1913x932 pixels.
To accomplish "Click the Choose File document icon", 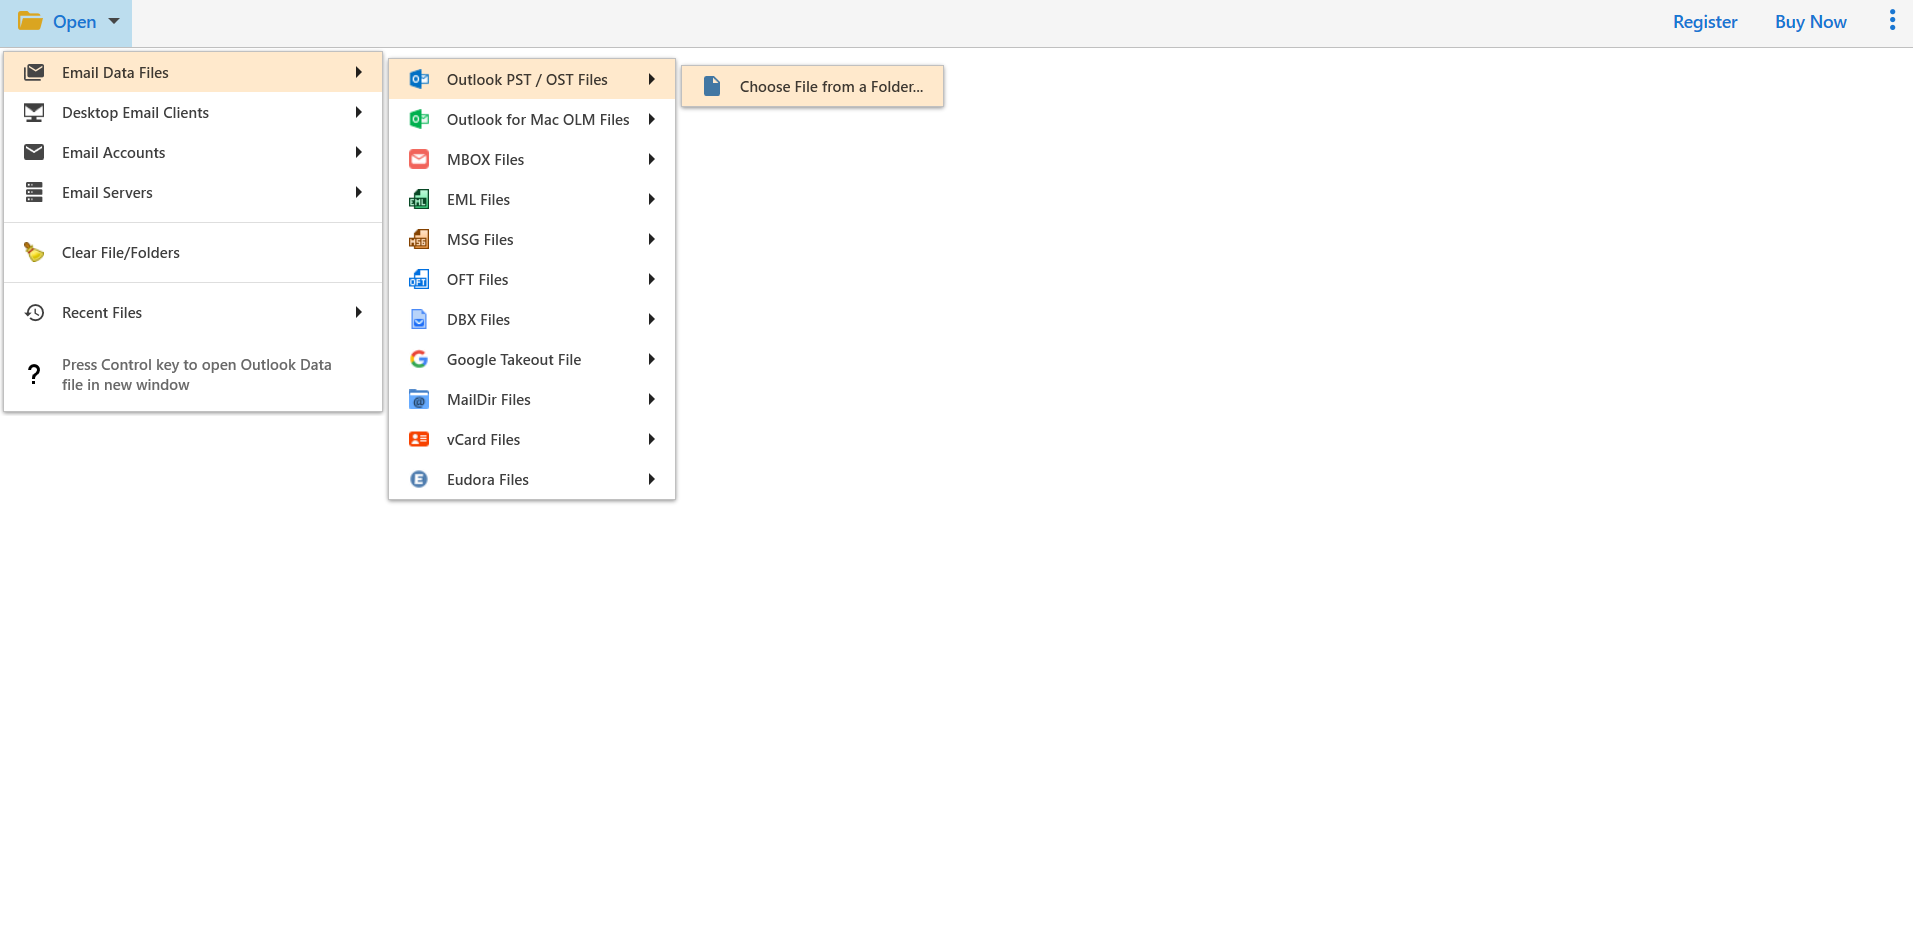I will (712, 86).
